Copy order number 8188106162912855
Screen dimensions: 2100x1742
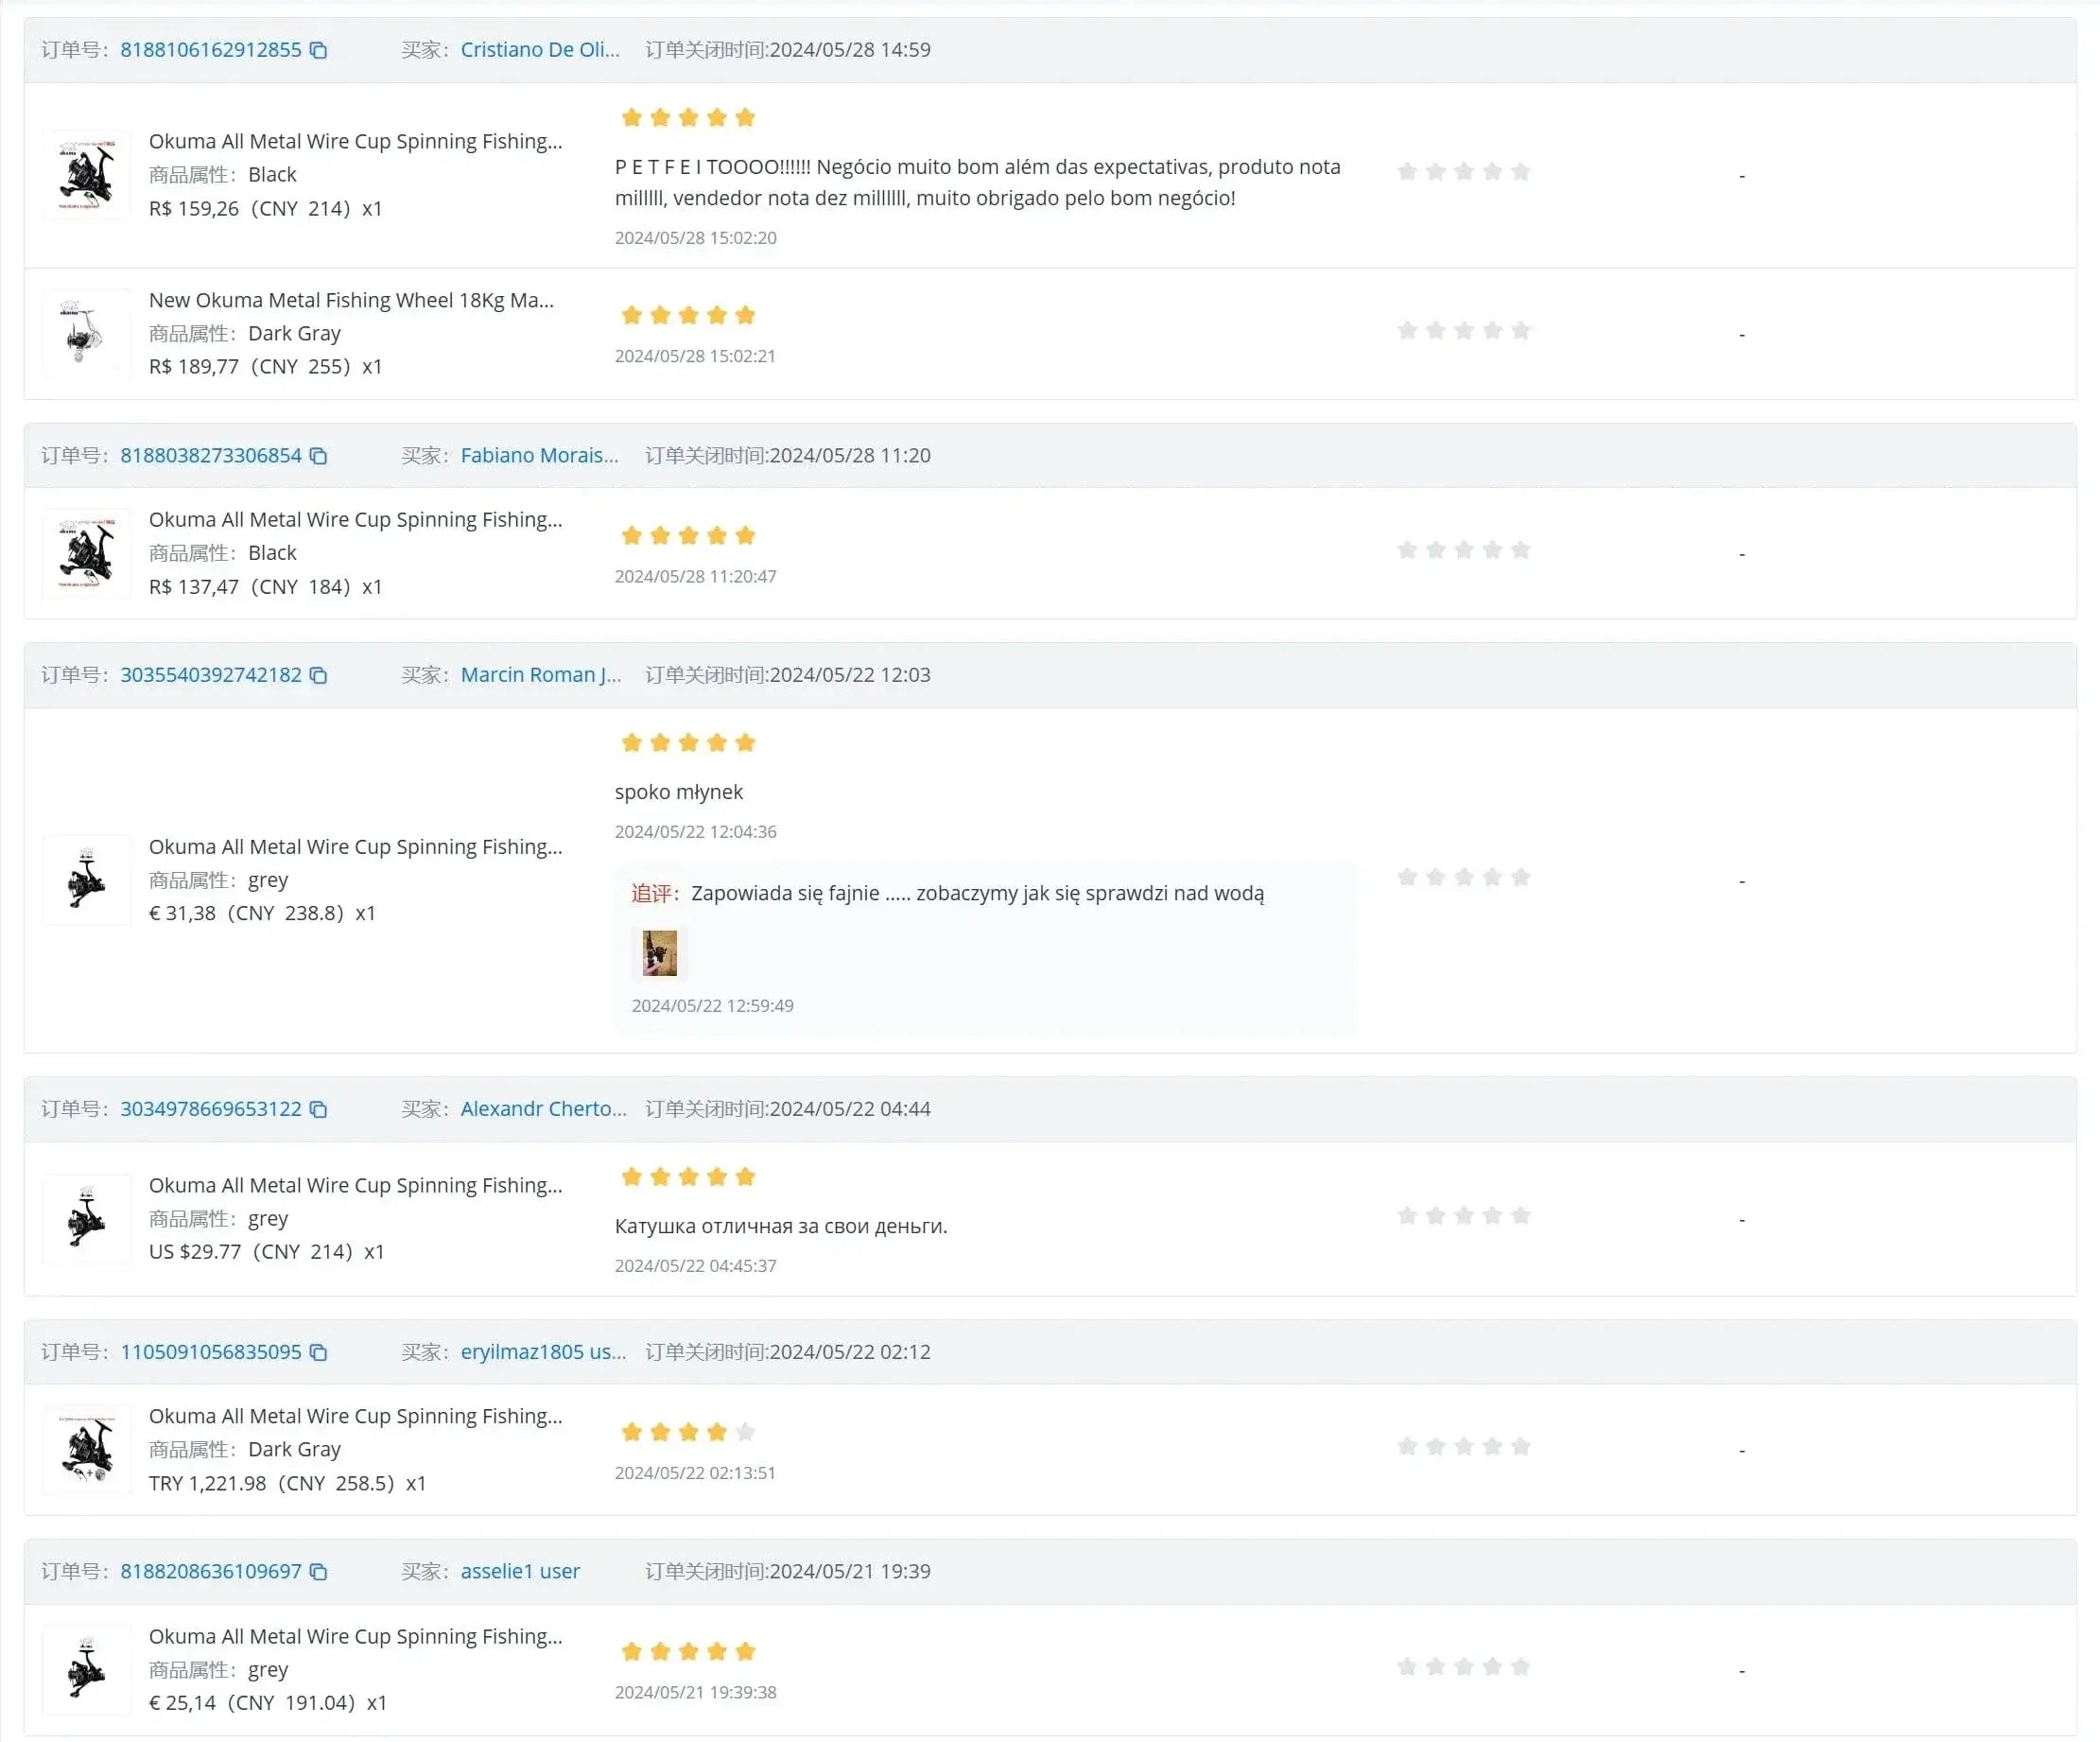(318, 50)
